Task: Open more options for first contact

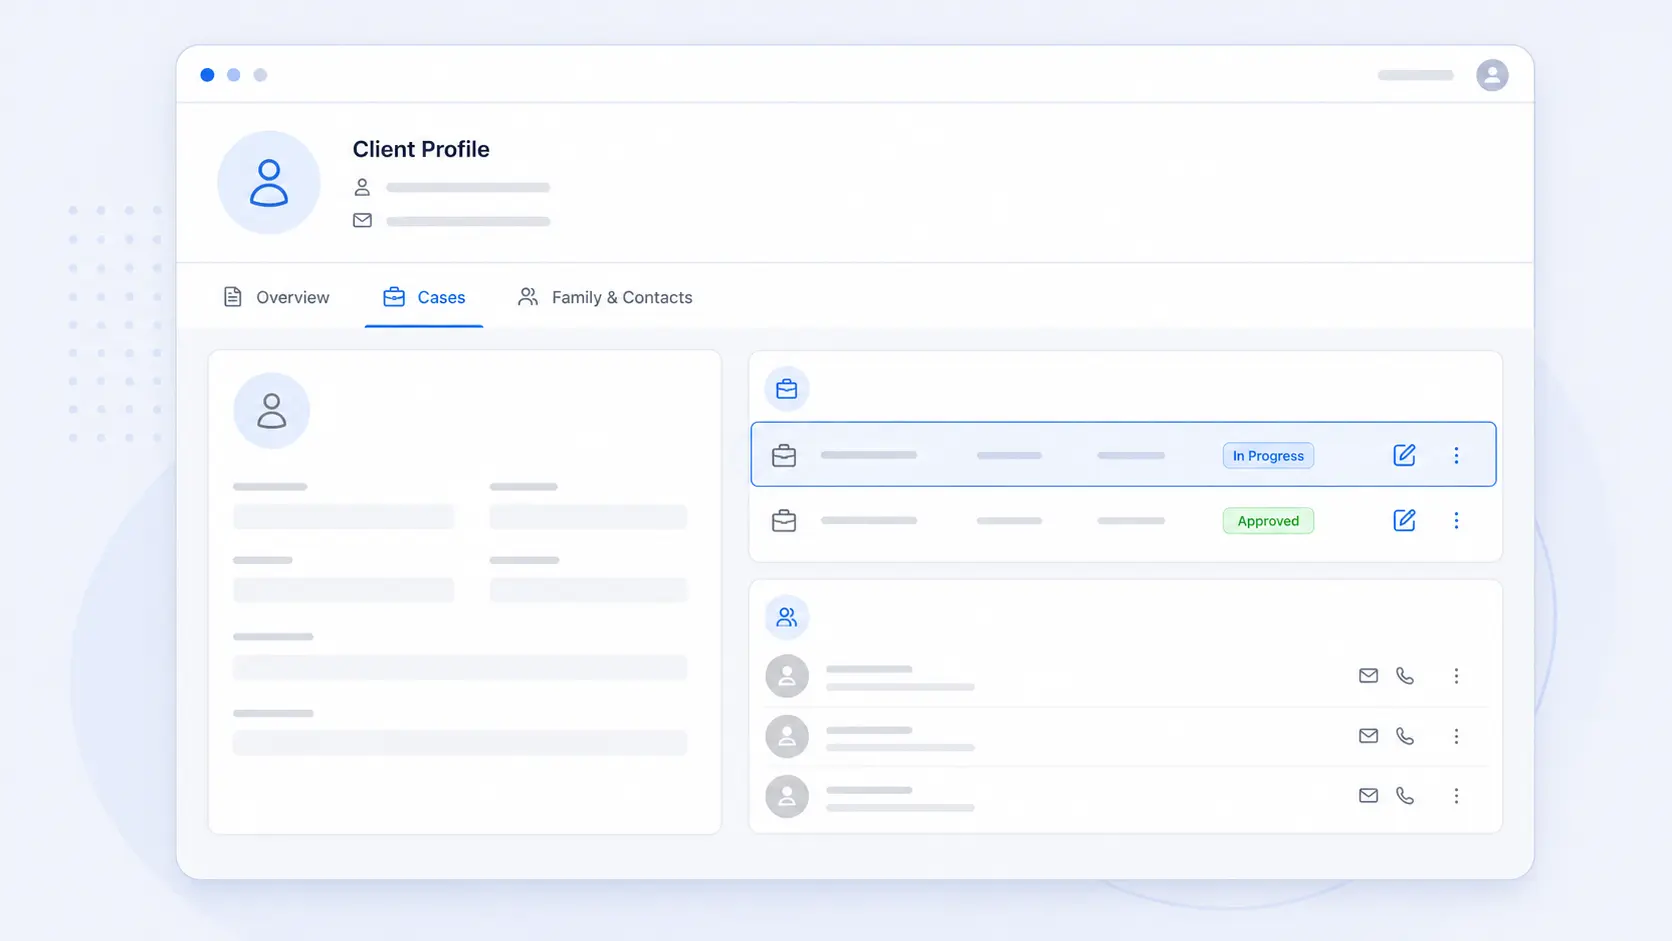Action: 1456,676
